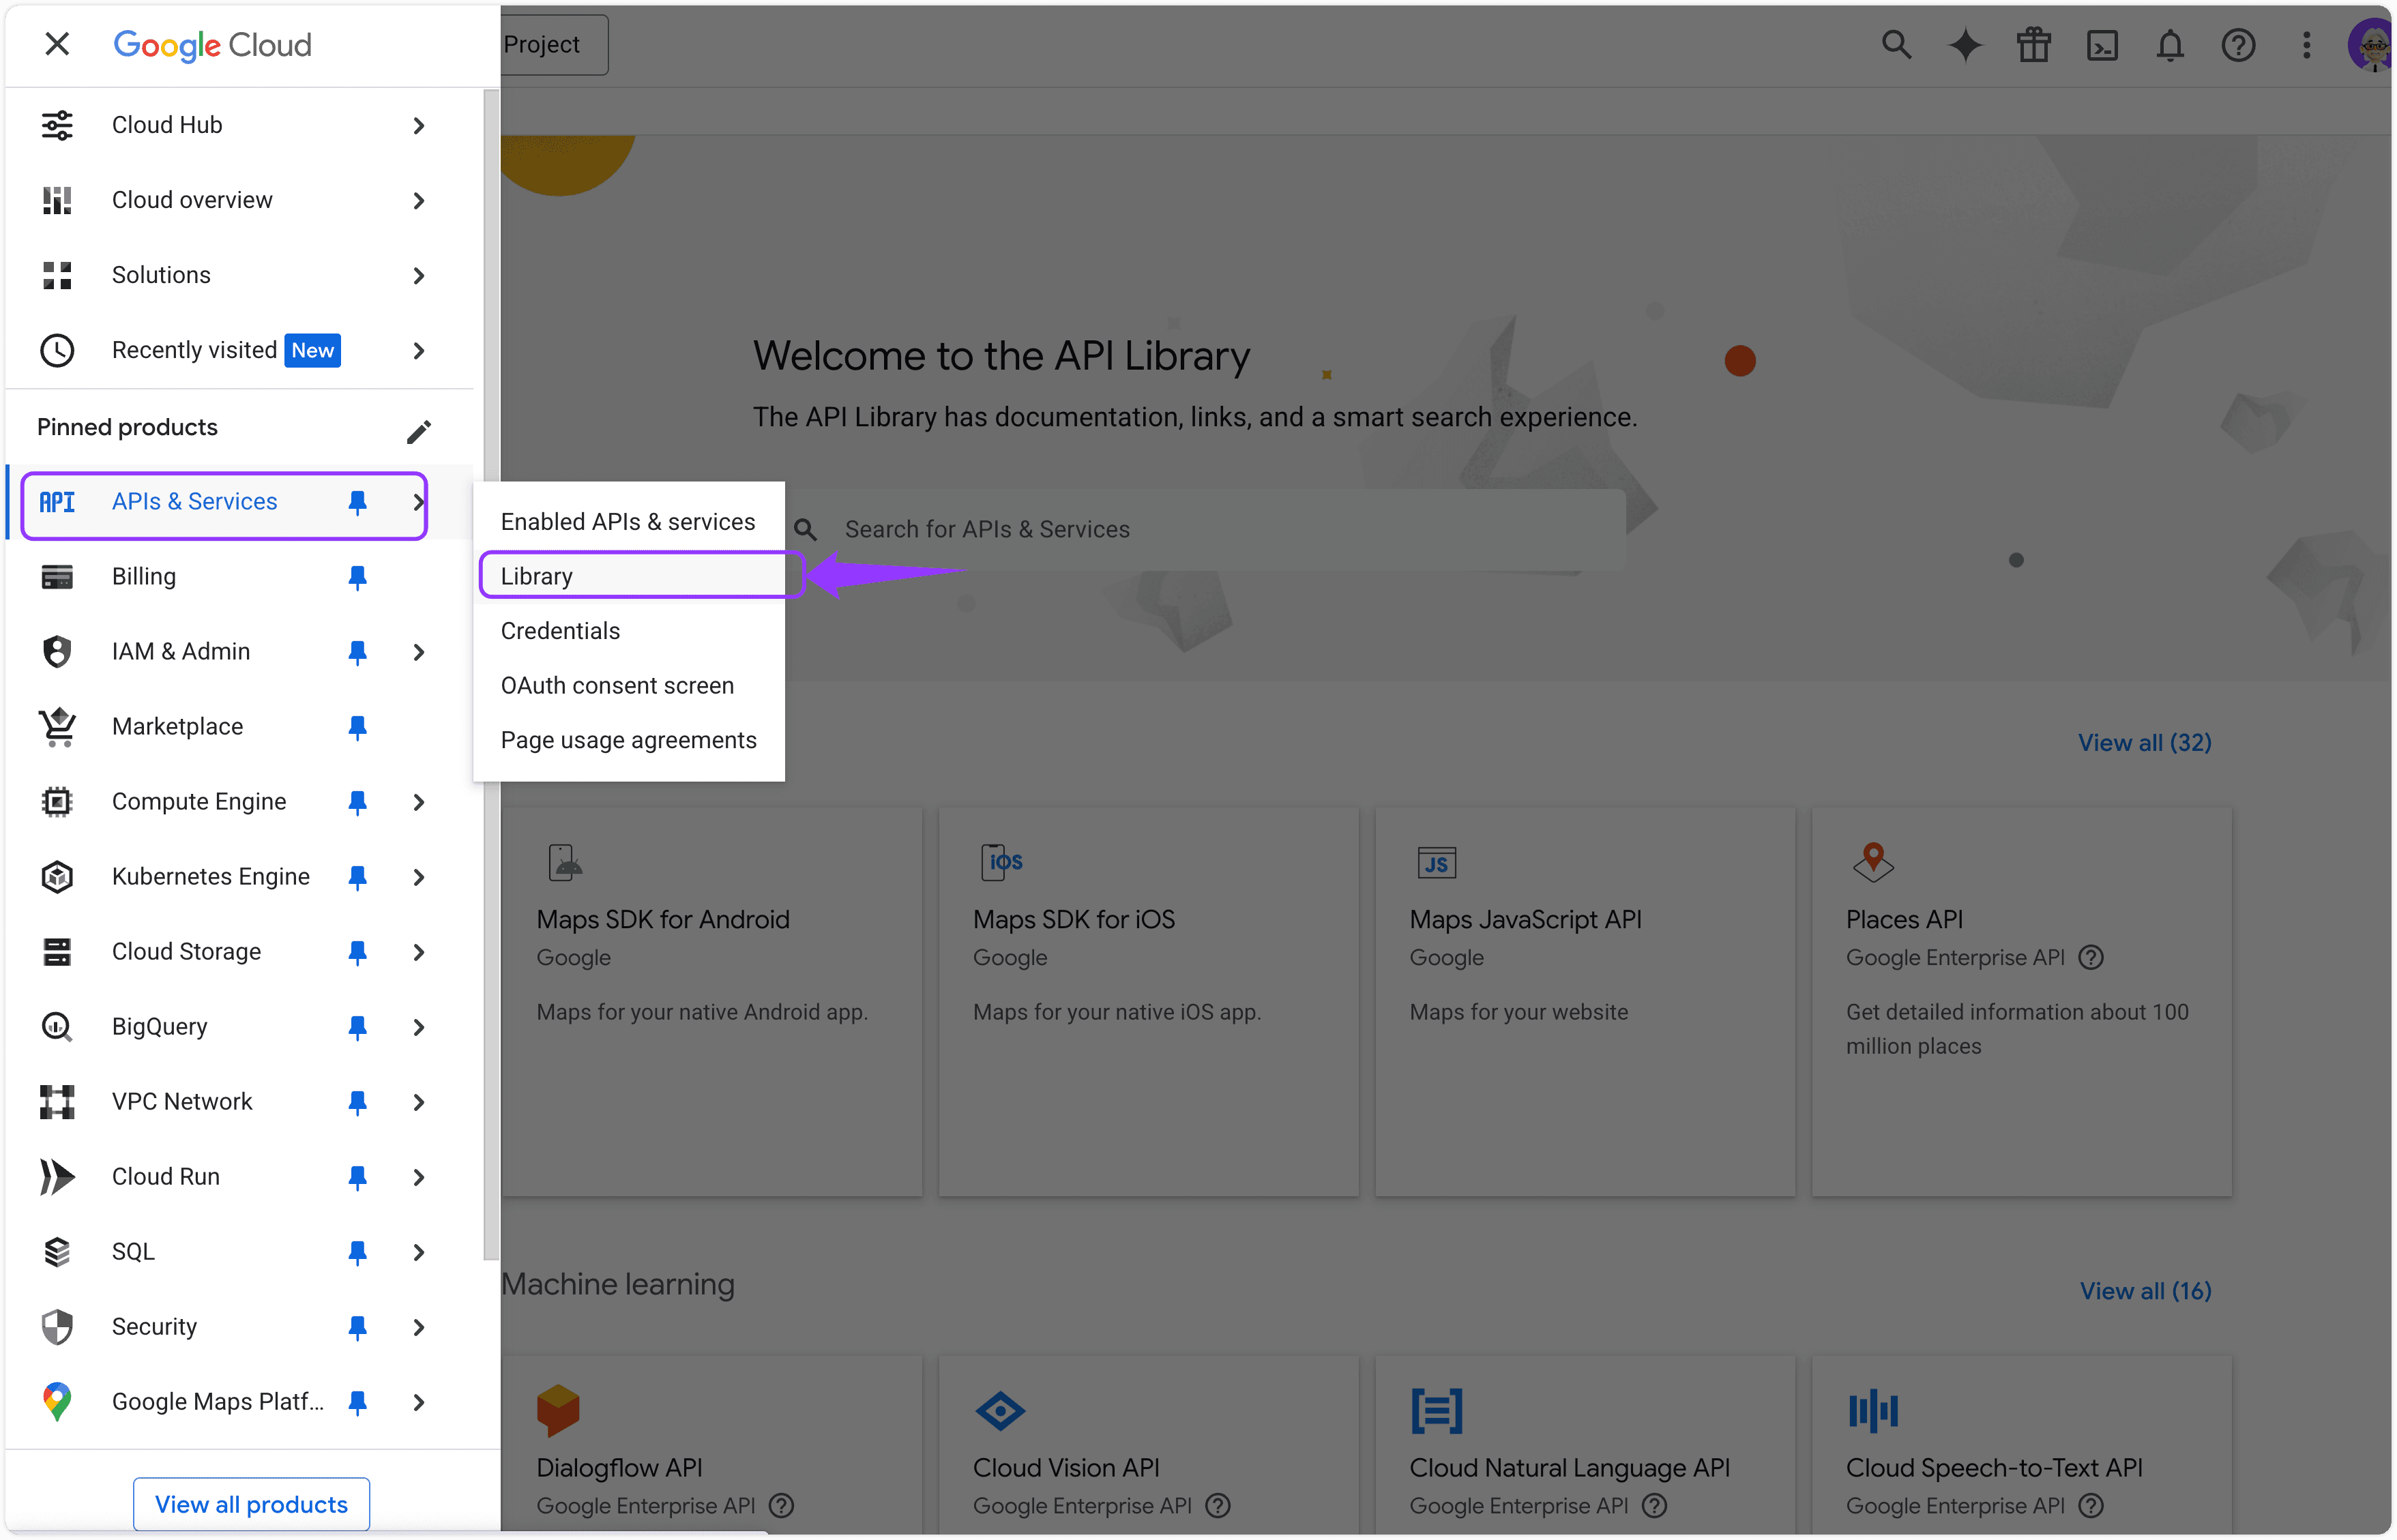The image size is (2397, 1540).
Task: Unpin Cloud Storage from the sidebar
Action: coord(358,952)
